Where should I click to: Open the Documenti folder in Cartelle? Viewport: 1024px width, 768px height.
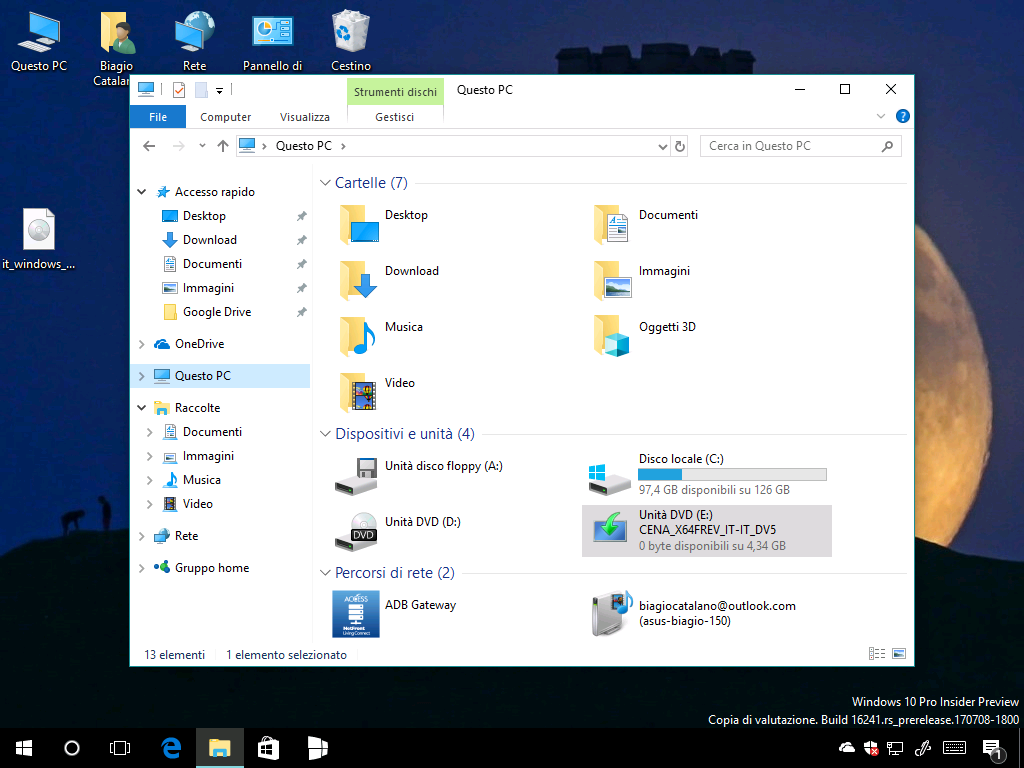[x=646, y=223]
